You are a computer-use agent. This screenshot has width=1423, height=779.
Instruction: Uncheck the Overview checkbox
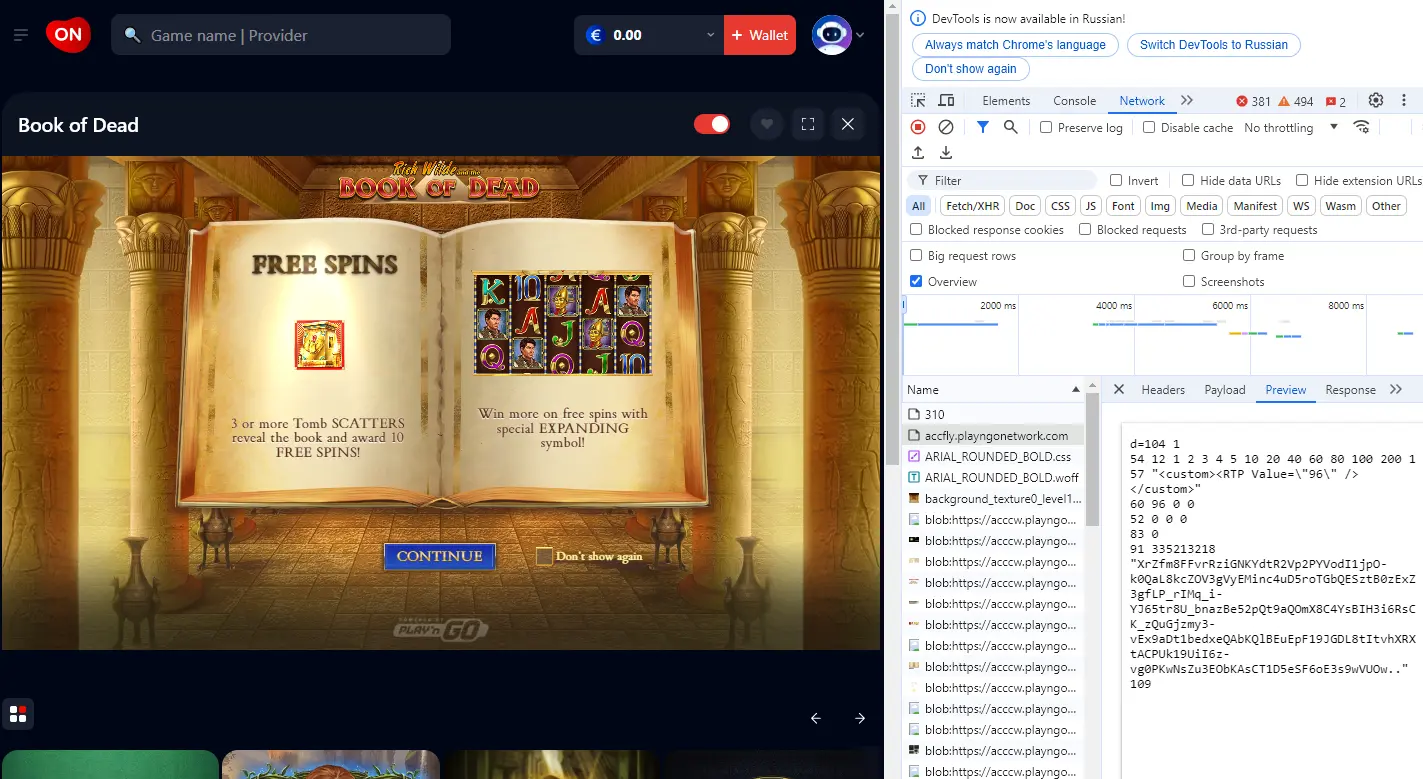[x=916, y=281]
